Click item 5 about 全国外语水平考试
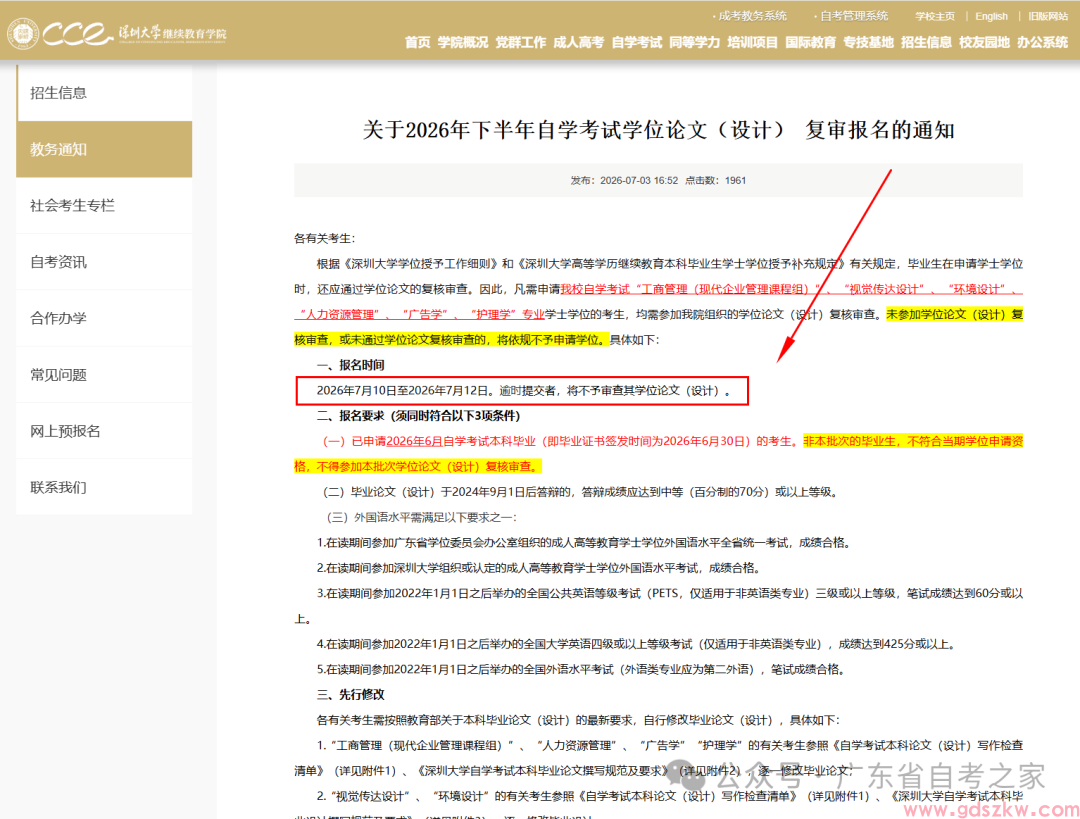 coord(583,670)
